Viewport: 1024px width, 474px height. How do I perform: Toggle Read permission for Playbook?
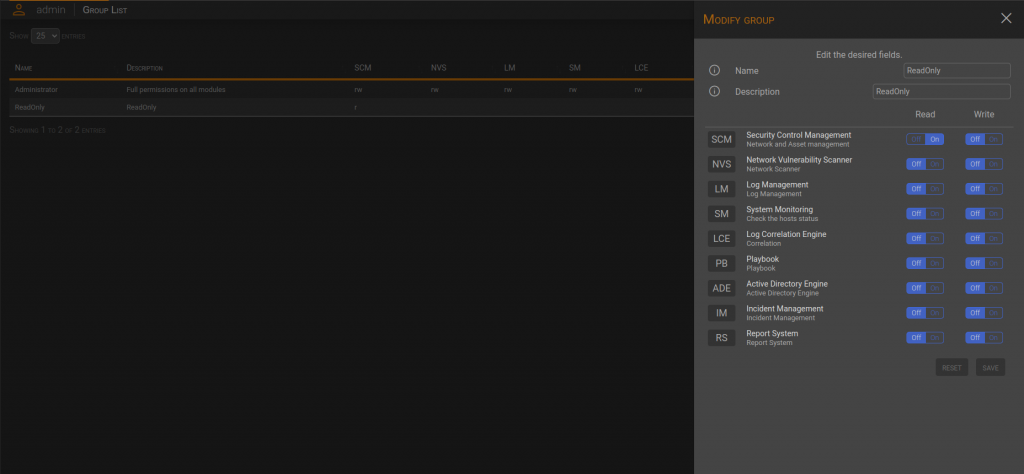[x=925, y=263]
